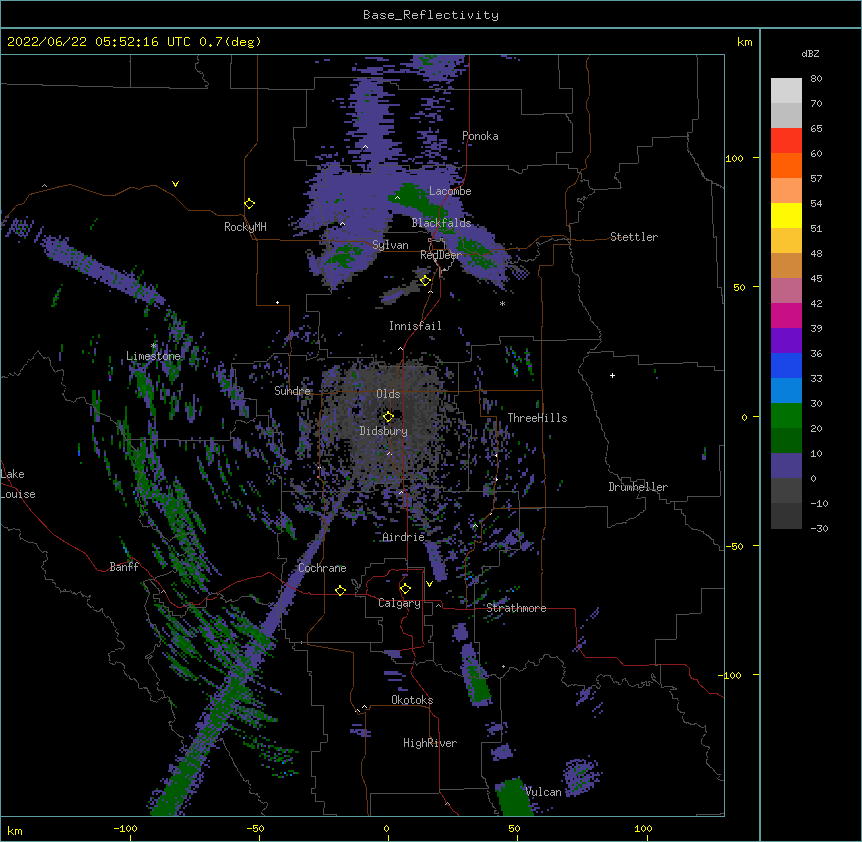862x842 pixels.
Task: Click the Okotoks town label
Action: [x=412, y=700]
